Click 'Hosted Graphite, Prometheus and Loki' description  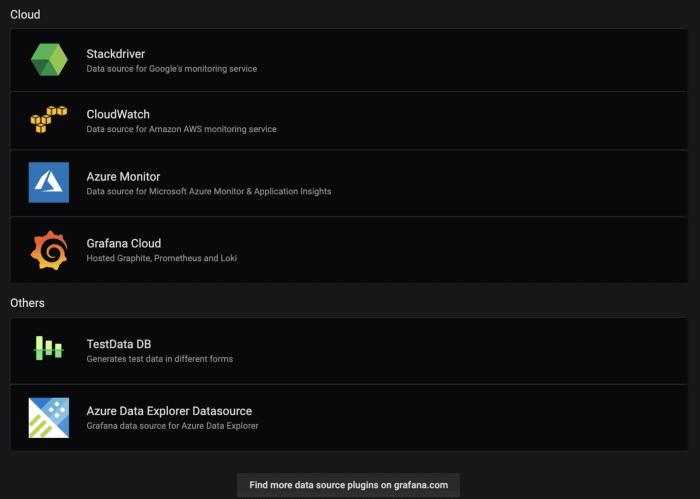161,258
